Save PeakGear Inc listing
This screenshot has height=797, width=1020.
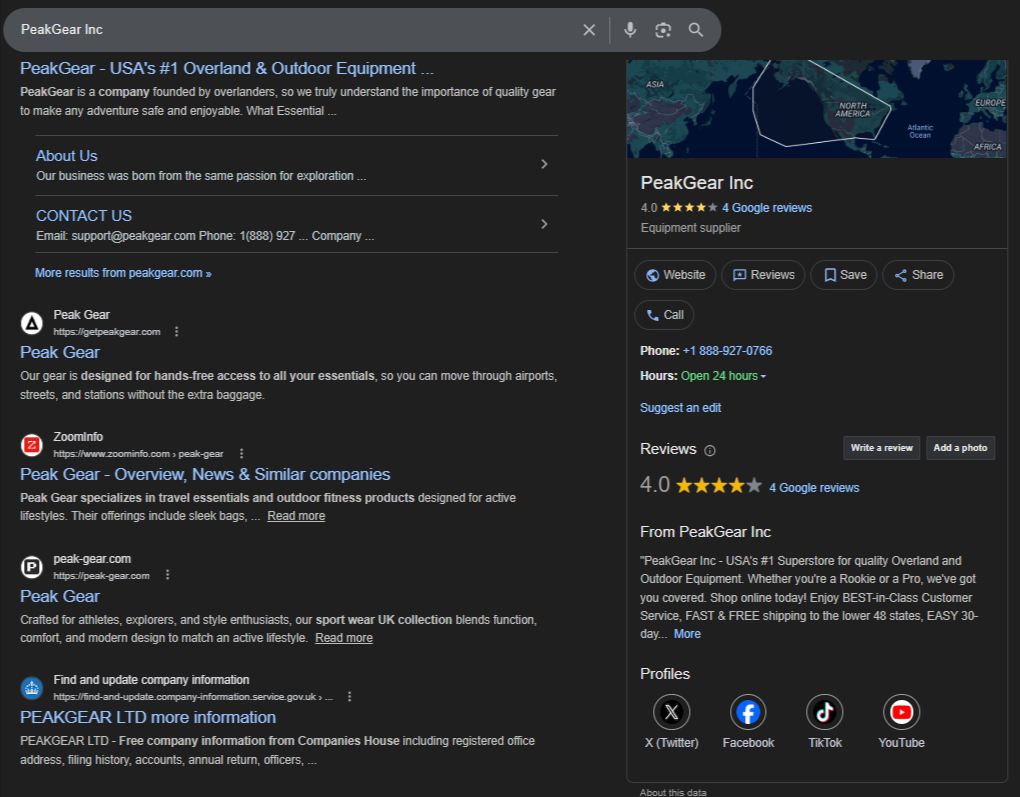(844, 275)
